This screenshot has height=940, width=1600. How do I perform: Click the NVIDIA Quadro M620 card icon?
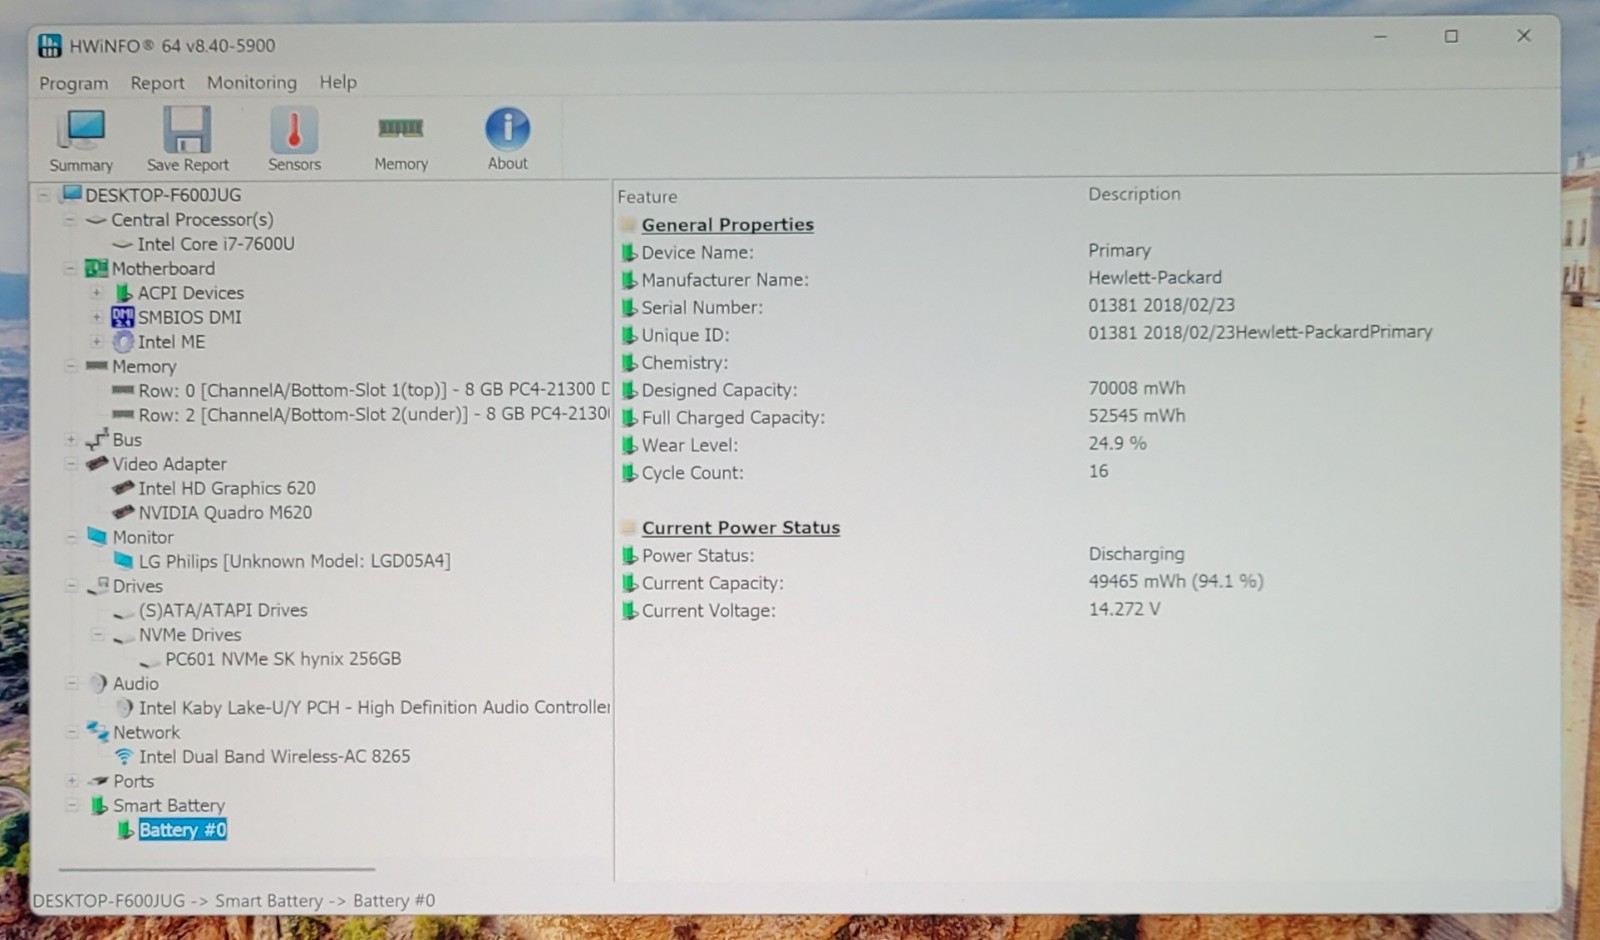124,512
